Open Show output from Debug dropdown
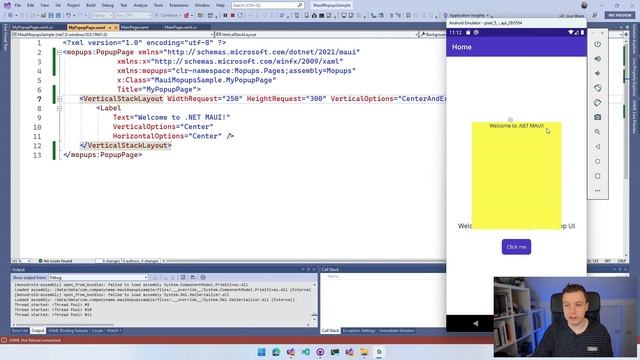The width and height of the screenshot is (640, 360). [x=98, y=278]
